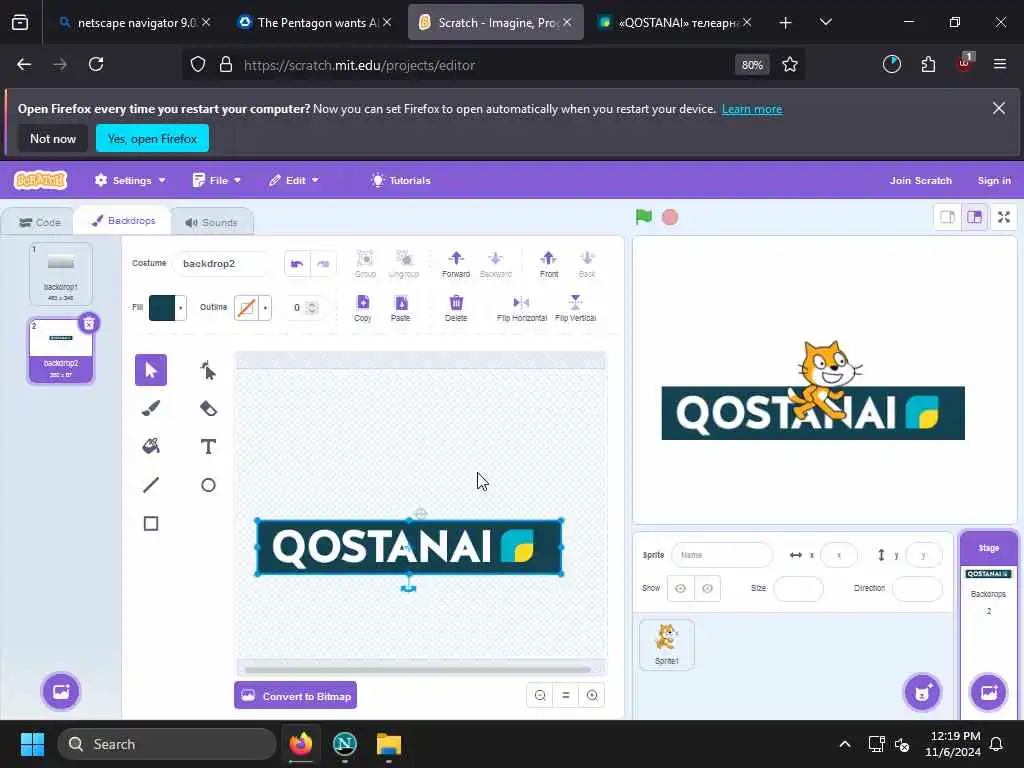Select the Rectangle tool
This screenshot has width=1024, height=768.
pos(151,524)
